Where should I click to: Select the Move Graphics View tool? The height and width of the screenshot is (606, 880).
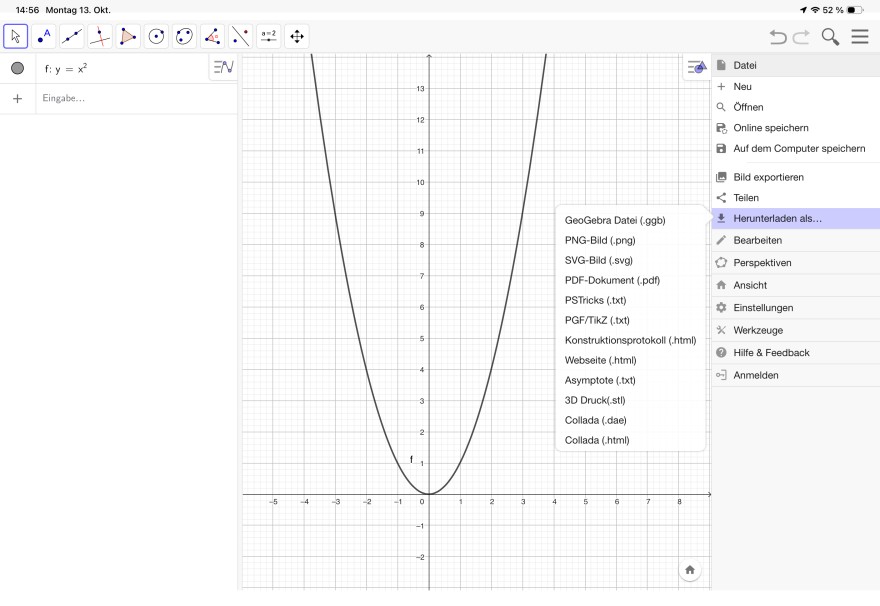click(297, 37)
